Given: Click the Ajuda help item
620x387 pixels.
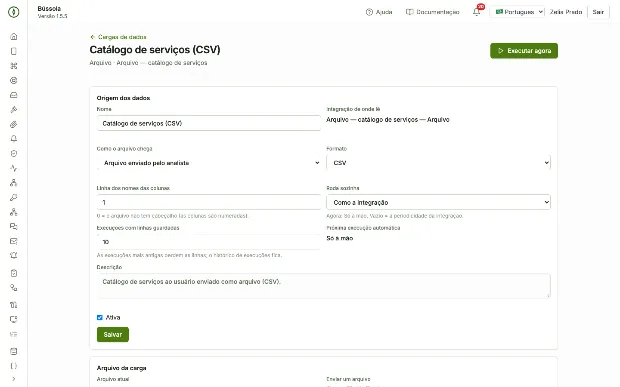Looking at the screenshot, I should point(379,12).
